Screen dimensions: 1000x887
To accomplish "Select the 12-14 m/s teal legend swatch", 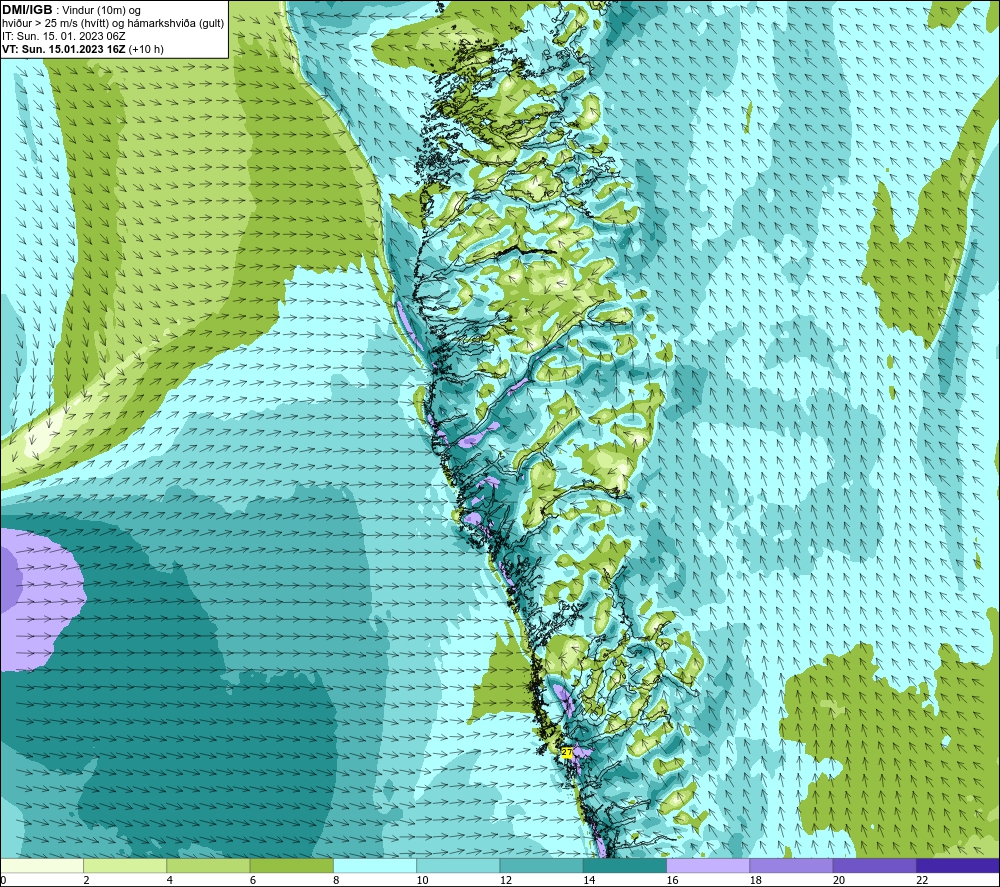I will coord(541,866).
